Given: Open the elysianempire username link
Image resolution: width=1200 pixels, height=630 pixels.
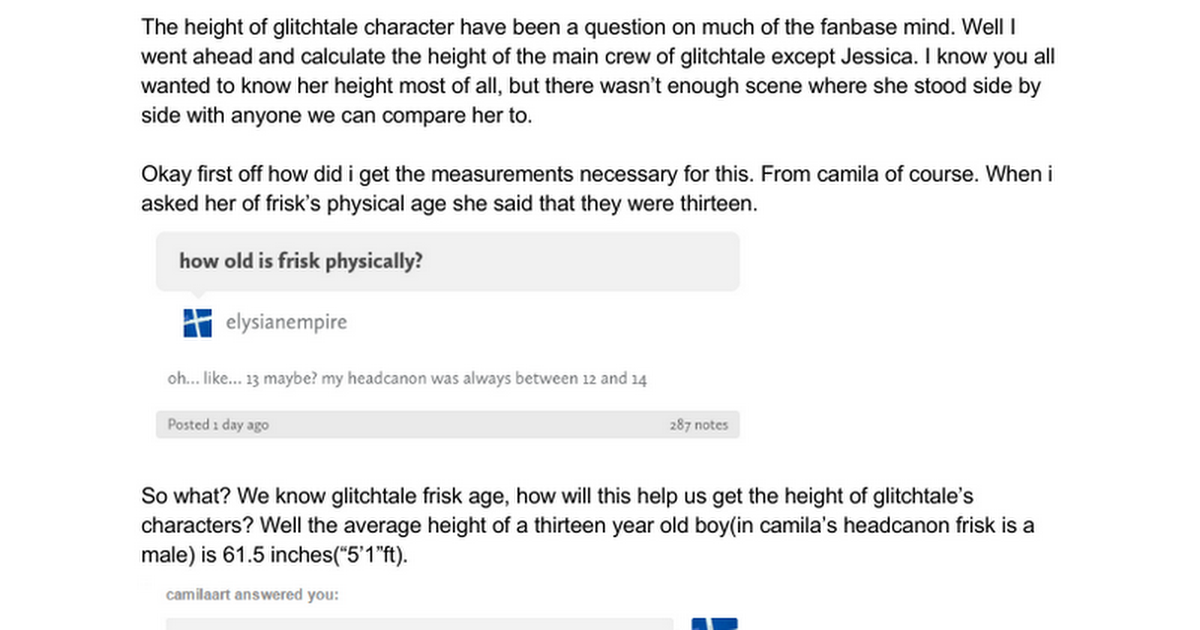Looking at the screenshot, I should (286, 323).
